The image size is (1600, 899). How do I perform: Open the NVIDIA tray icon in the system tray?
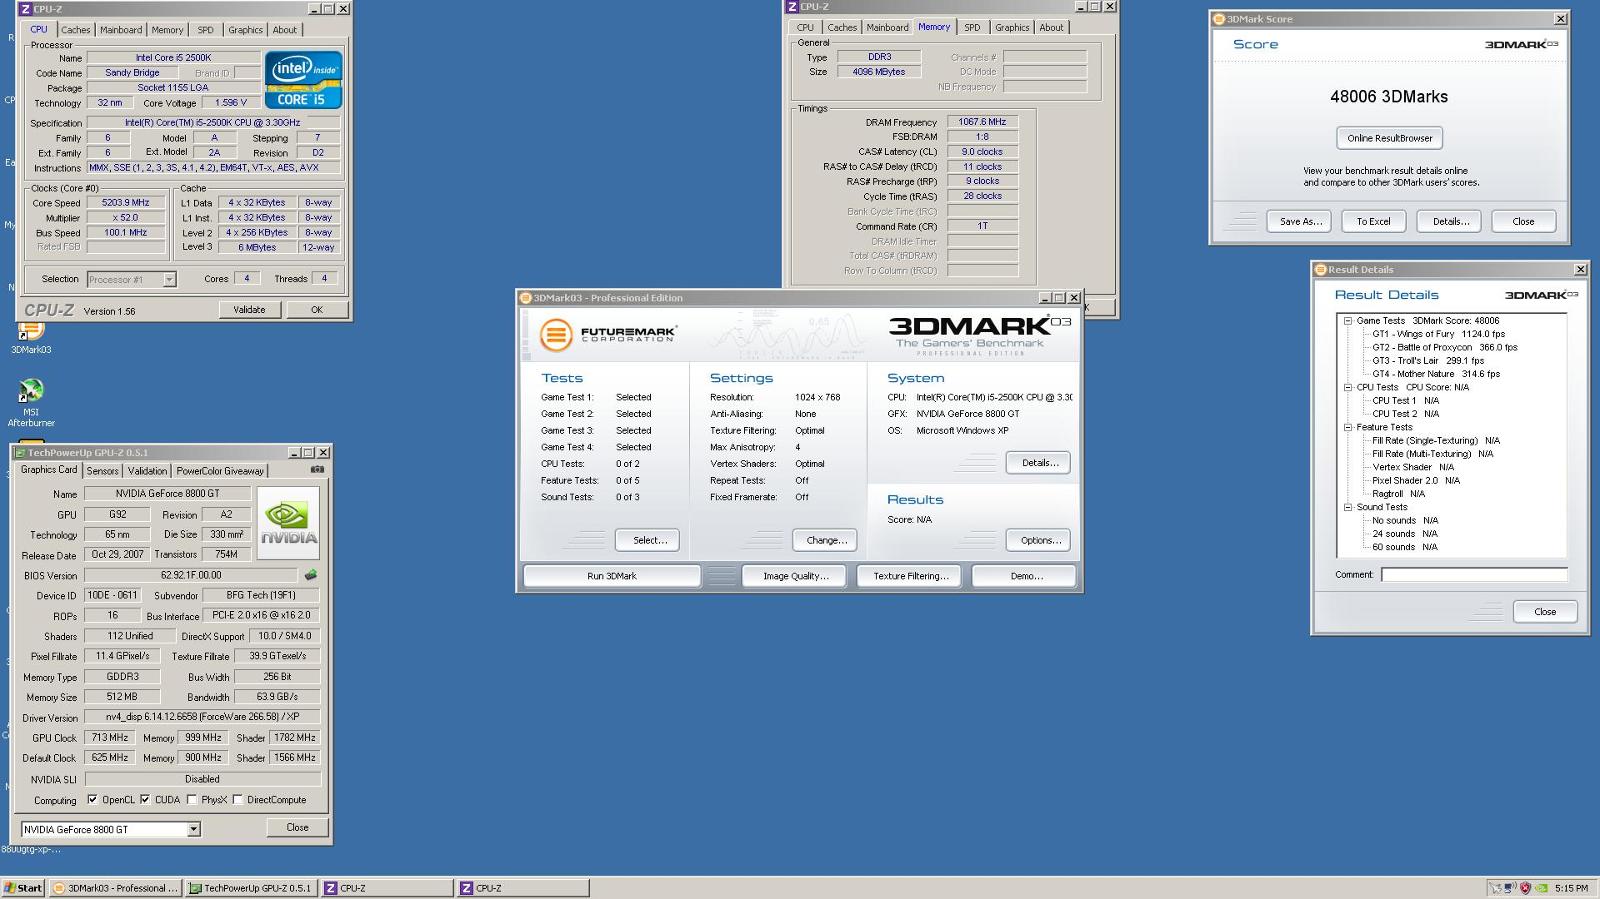[x=1543, y=887]
